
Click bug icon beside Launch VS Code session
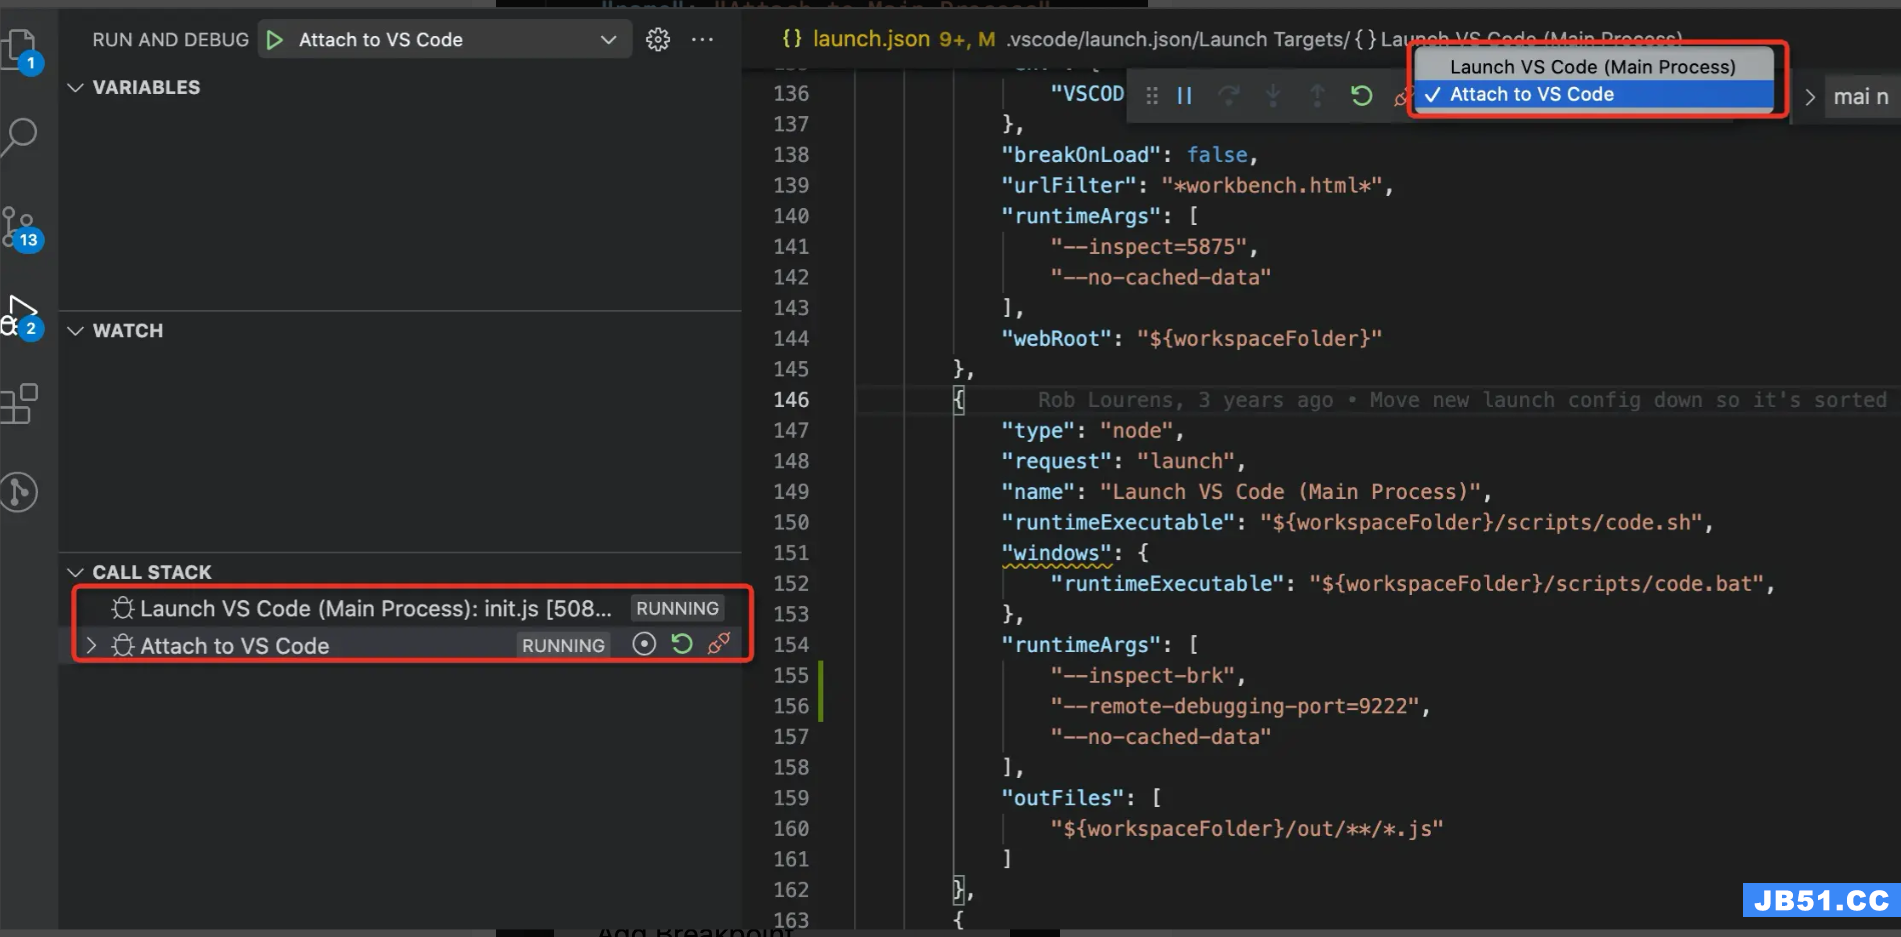point(123,608)
